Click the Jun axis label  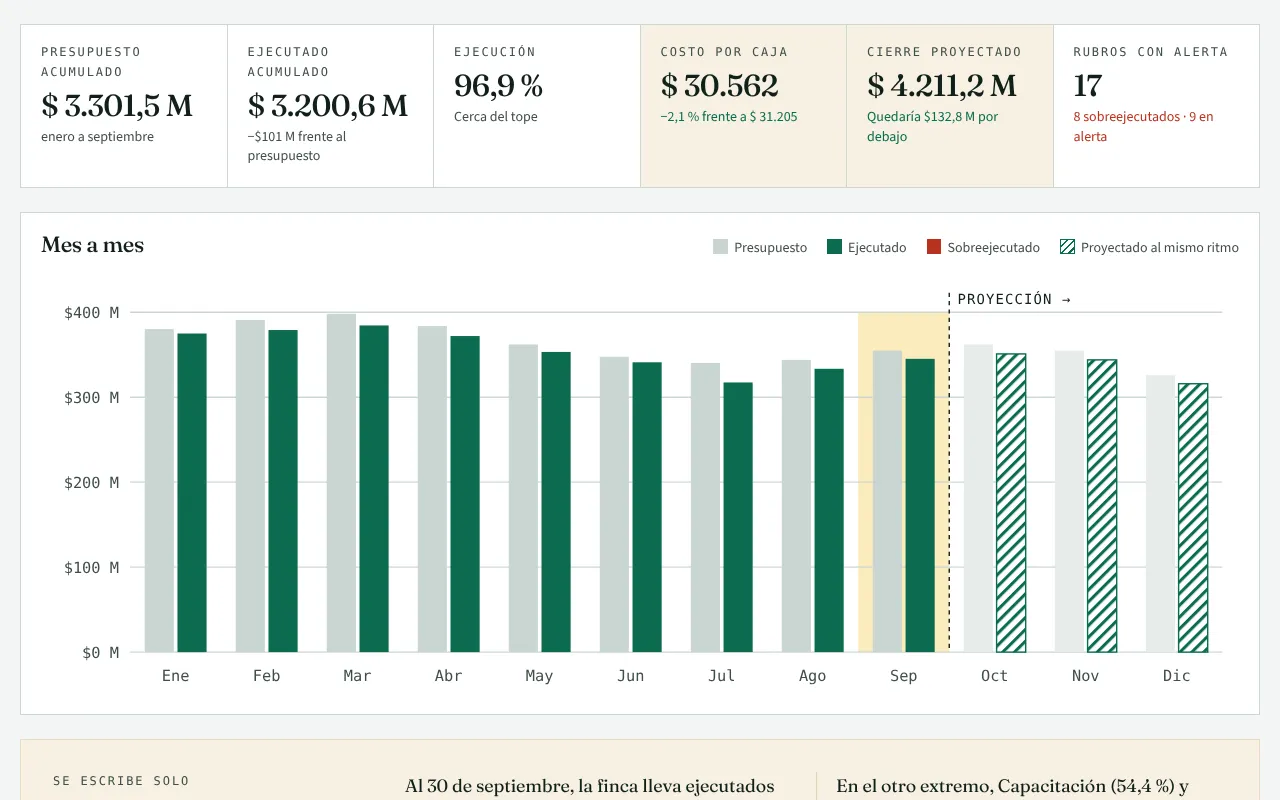point(630,676)
